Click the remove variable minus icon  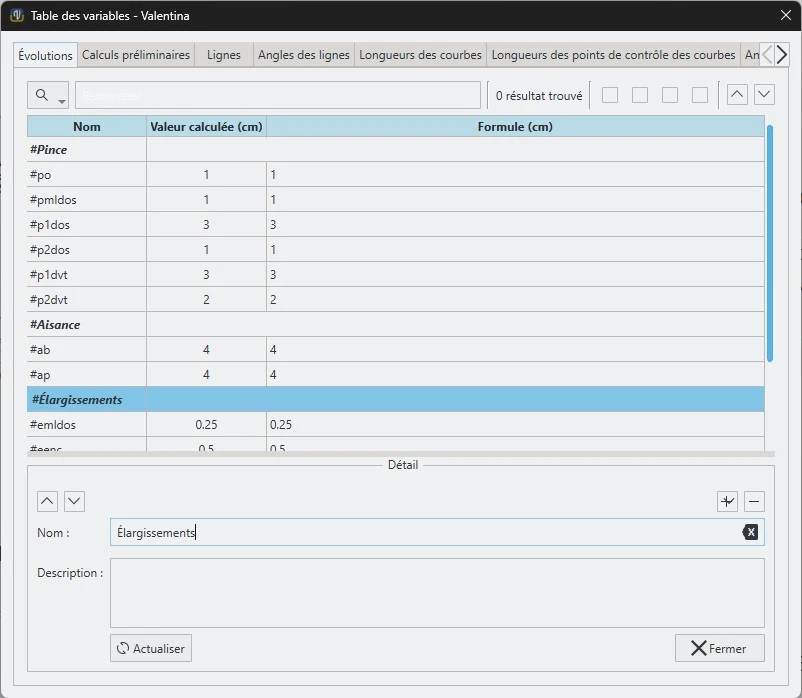(x=754, y=501)
